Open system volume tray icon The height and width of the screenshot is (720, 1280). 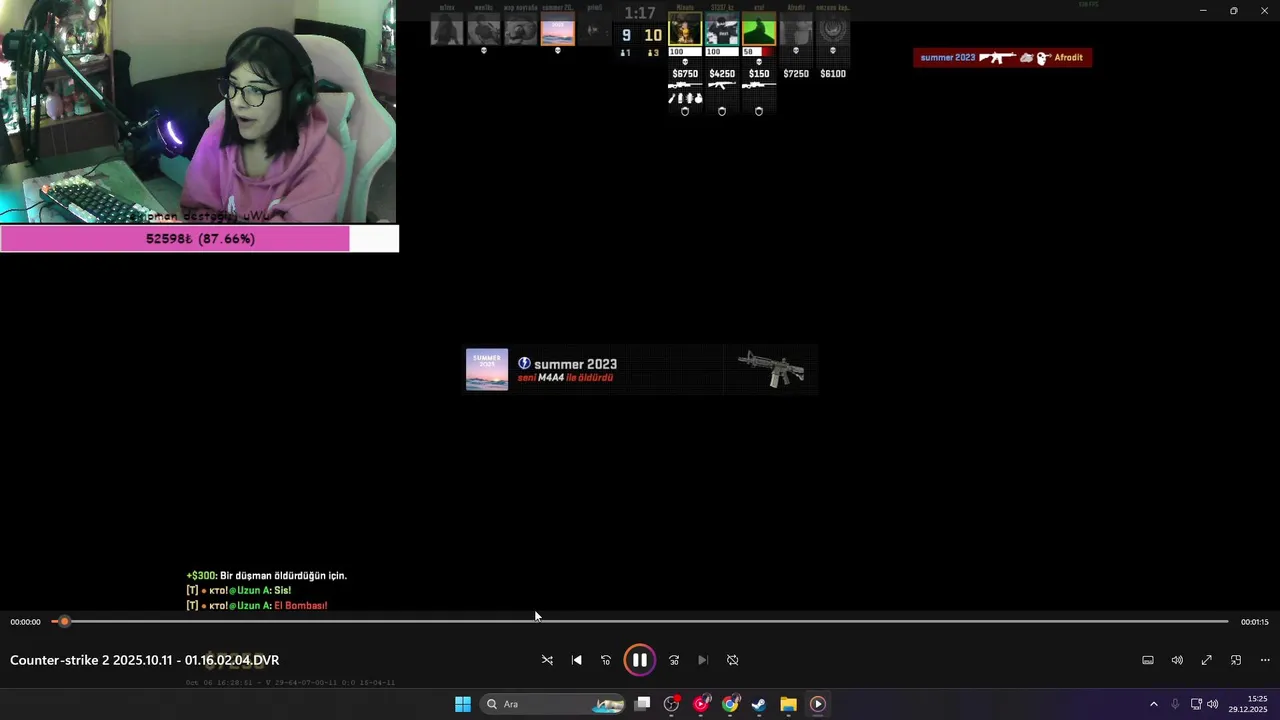pyautogui.click(x=1212, y=704)
